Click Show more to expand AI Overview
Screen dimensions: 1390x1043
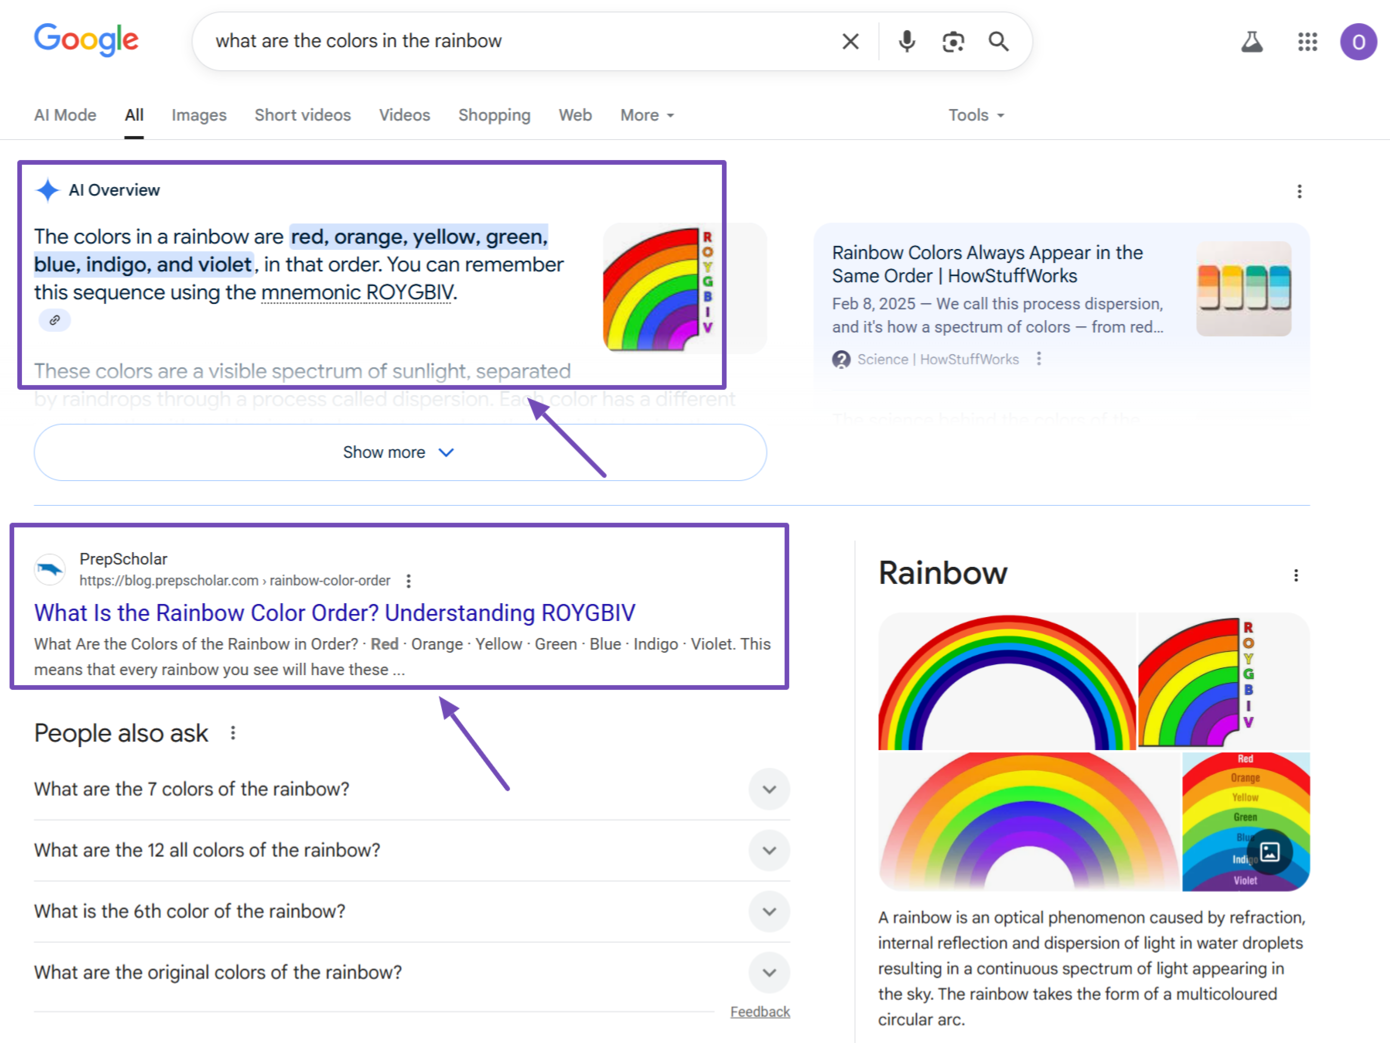coord(400,452)
